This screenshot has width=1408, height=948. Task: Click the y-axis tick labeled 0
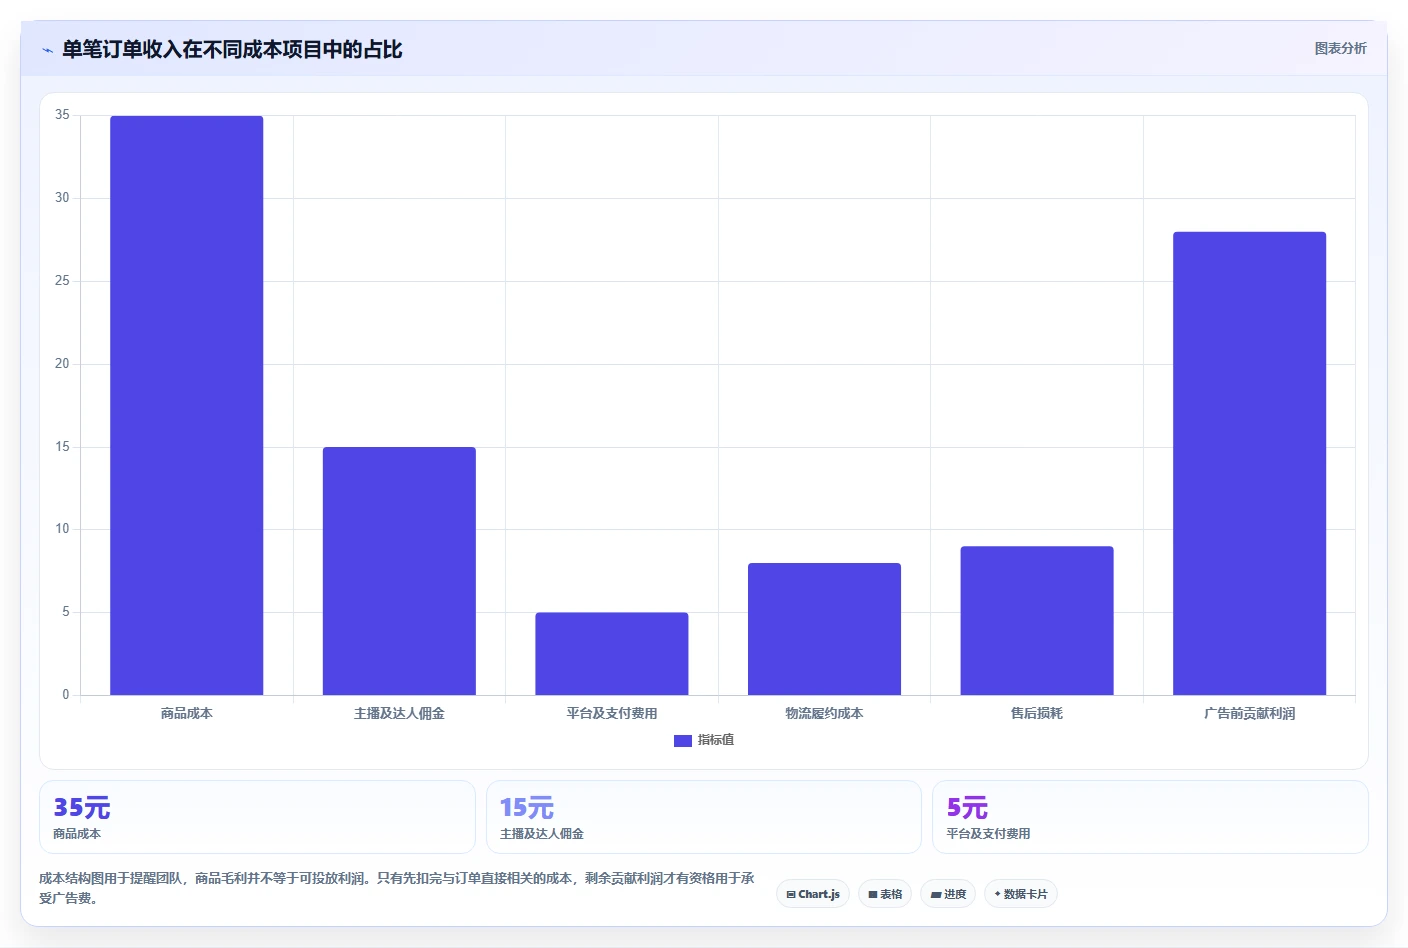tap(66, 695)
